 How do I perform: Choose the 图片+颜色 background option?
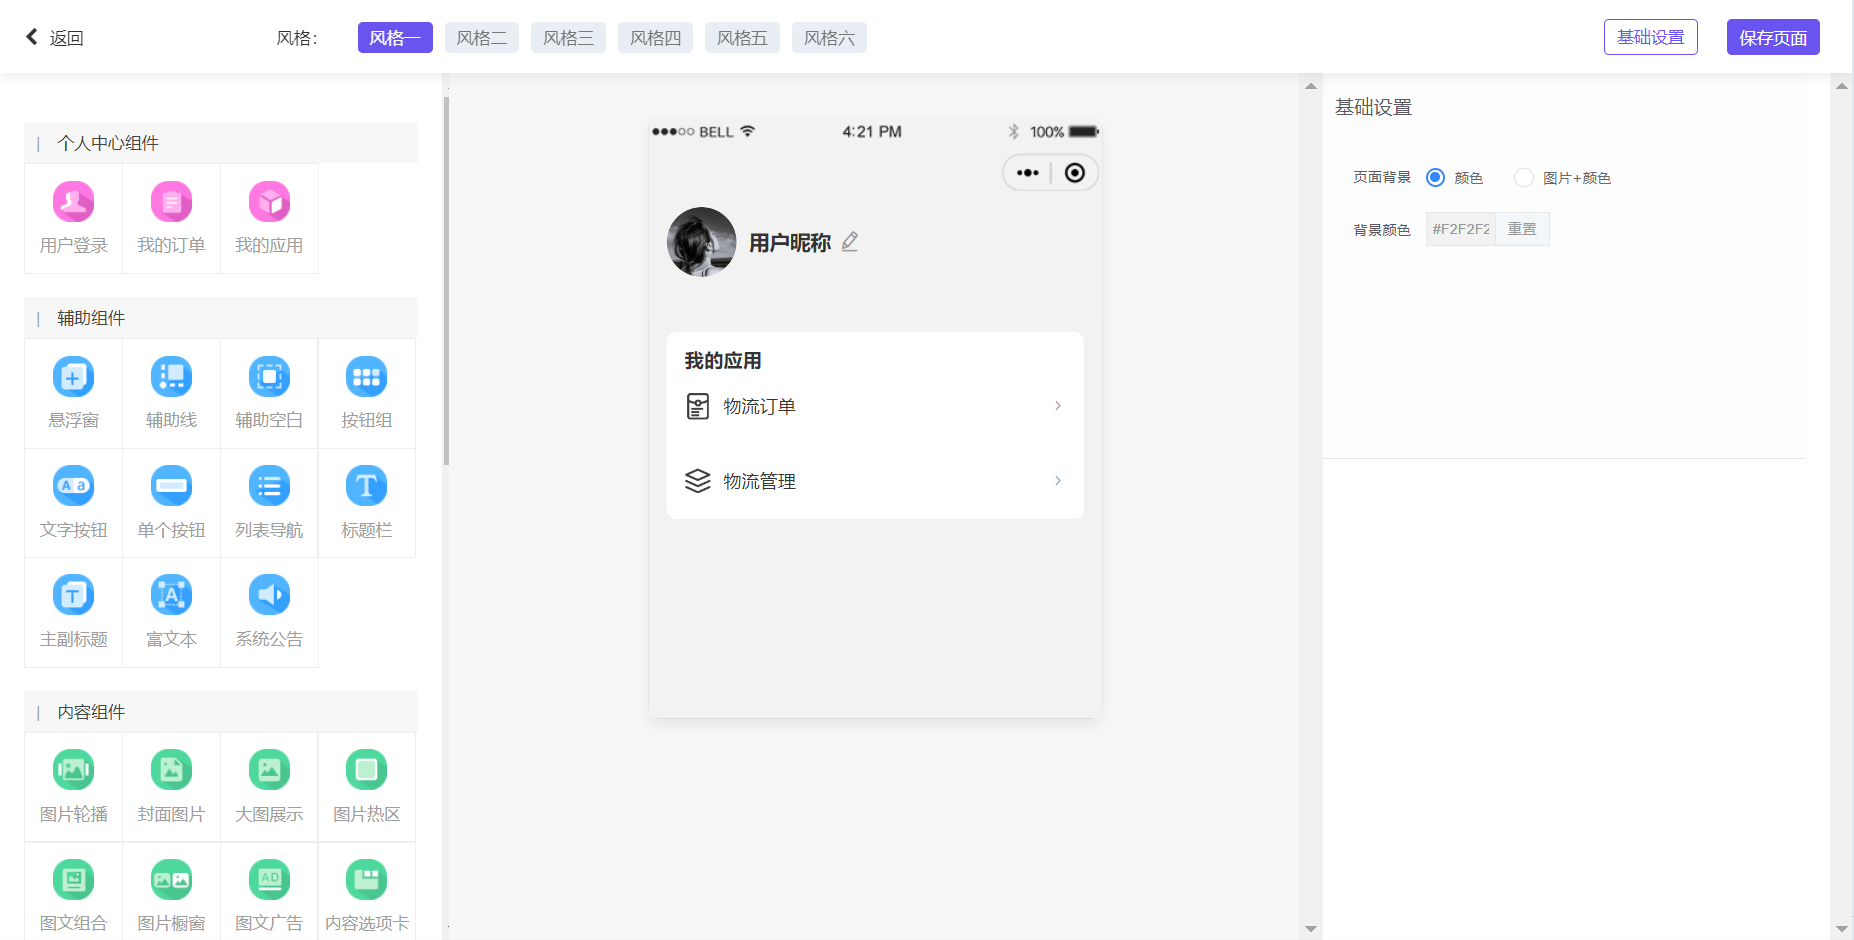pyautogui.click(x=1523, y=178)
